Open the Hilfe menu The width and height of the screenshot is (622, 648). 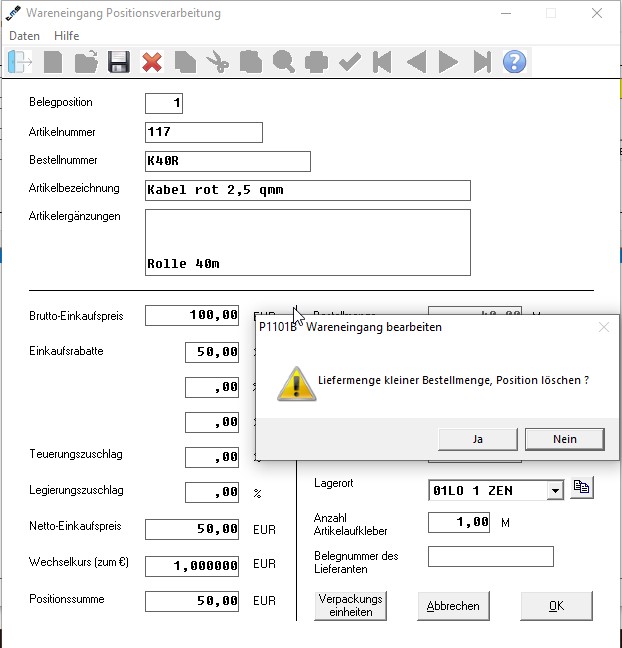[x=67, y=36]
